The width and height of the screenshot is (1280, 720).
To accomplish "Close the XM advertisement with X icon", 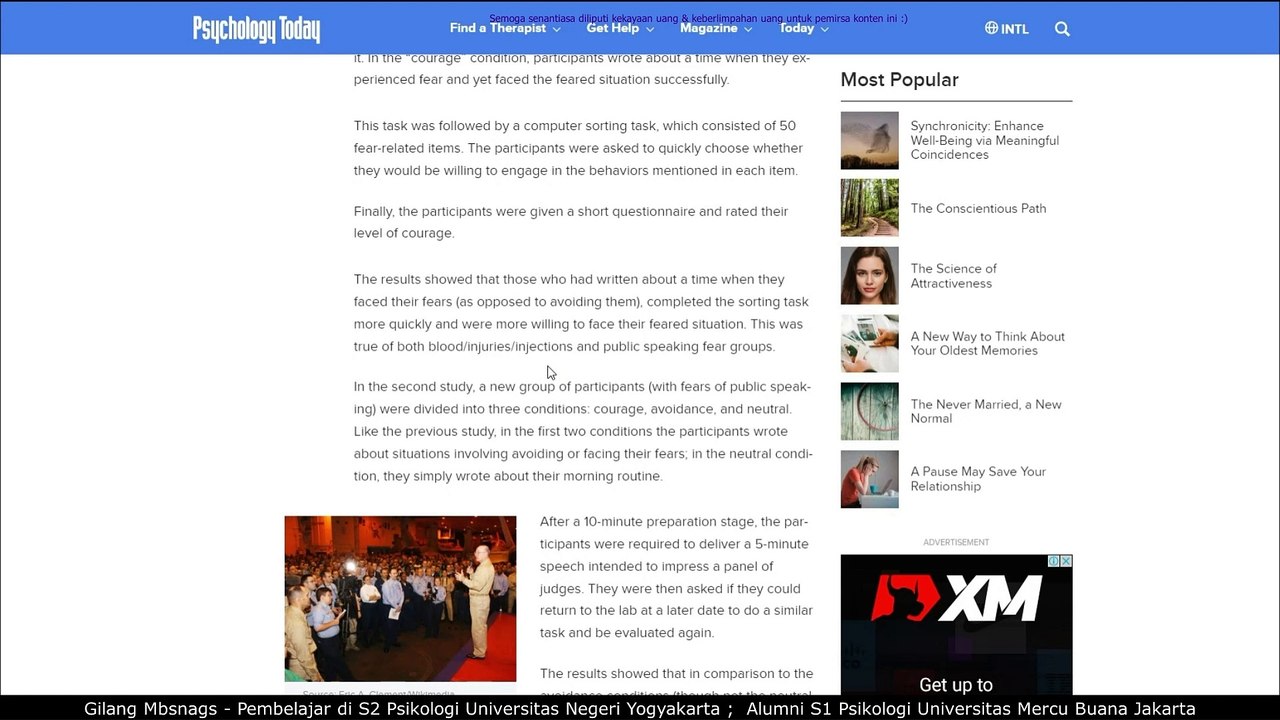I will point(1066,561).
